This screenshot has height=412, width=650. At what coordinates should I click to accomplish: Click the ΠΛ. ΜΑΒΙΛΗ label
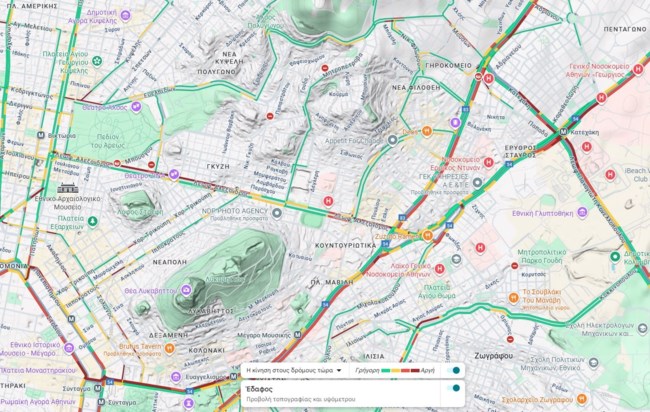pos(332,282)
